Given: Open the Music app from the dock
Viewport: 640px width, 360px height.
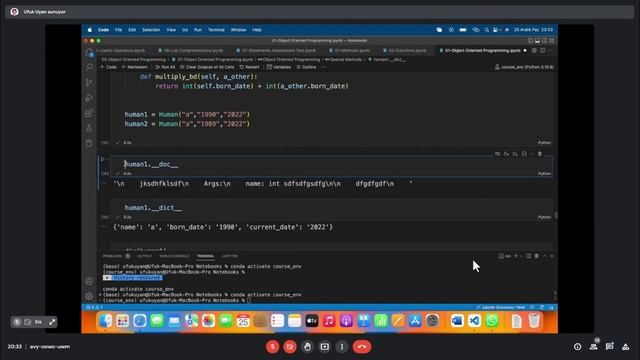Looking at the screenshot, I should (x=329, y=321).
